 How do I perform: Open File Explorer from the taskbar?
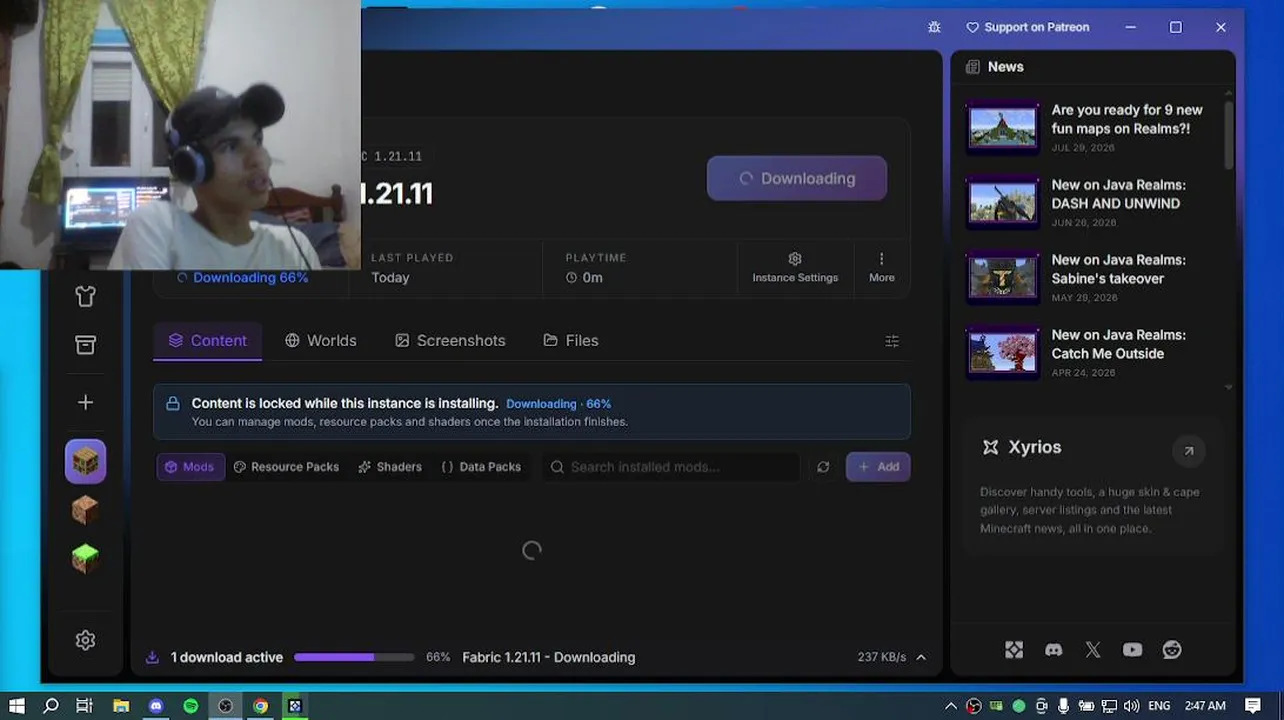point(121,706)
